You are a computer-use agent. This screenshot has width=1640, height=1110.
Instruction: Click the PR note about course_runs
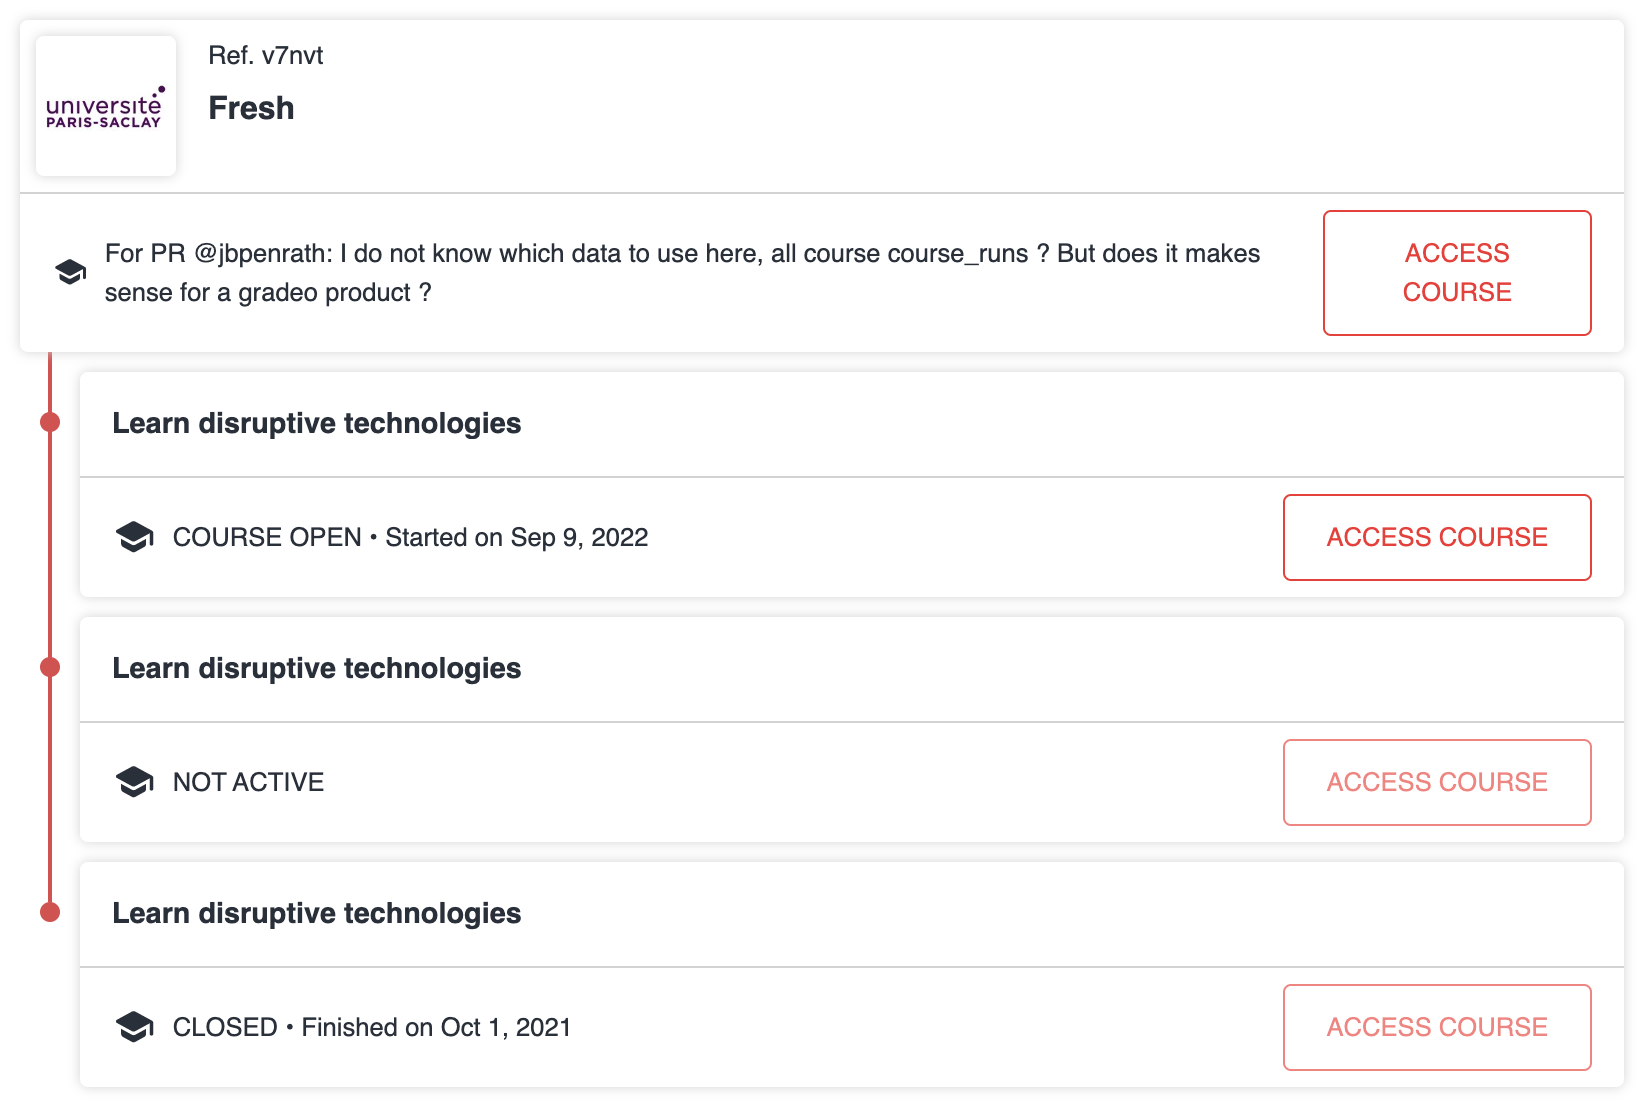(682, 272)
